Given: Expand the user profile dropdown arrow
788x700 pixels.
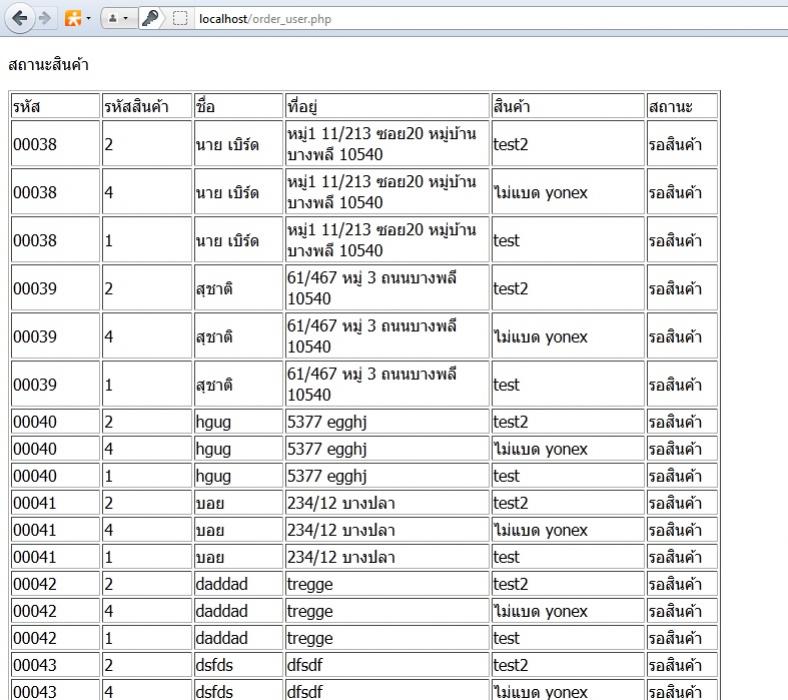Looking at the screenshot, I should [126, 19].
